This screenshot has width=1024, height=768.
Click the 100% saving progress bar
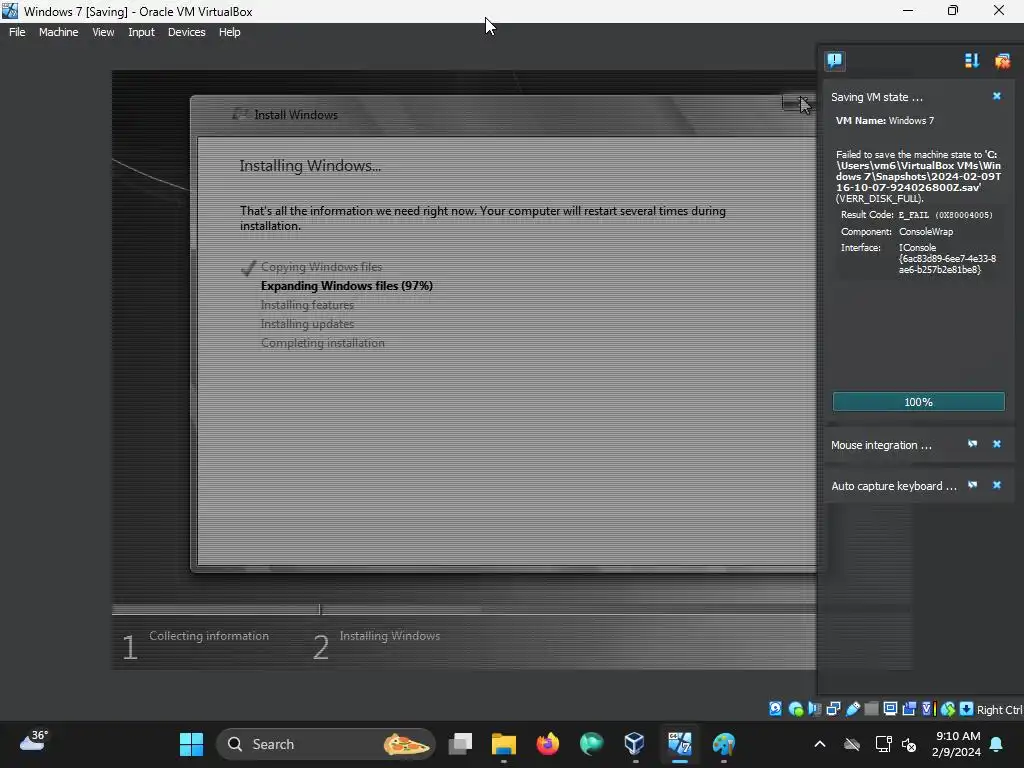918,402
